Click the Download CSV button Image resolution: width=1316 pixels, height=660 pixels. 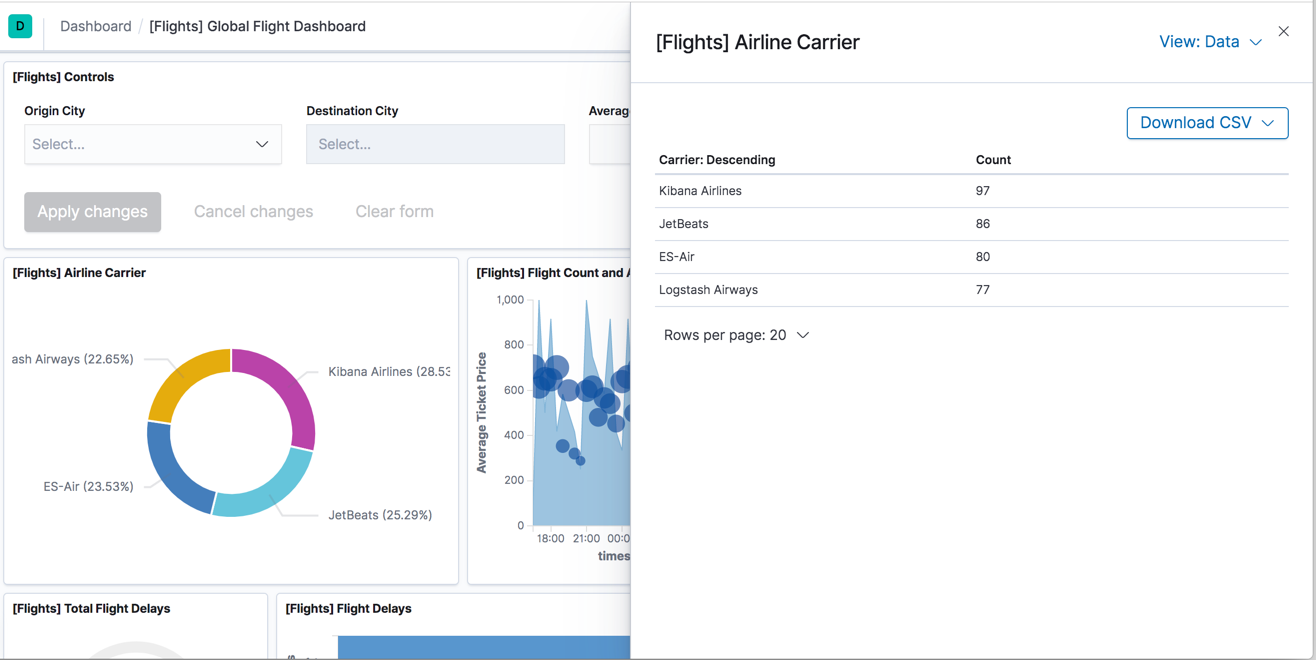(x=1206, y=123)
